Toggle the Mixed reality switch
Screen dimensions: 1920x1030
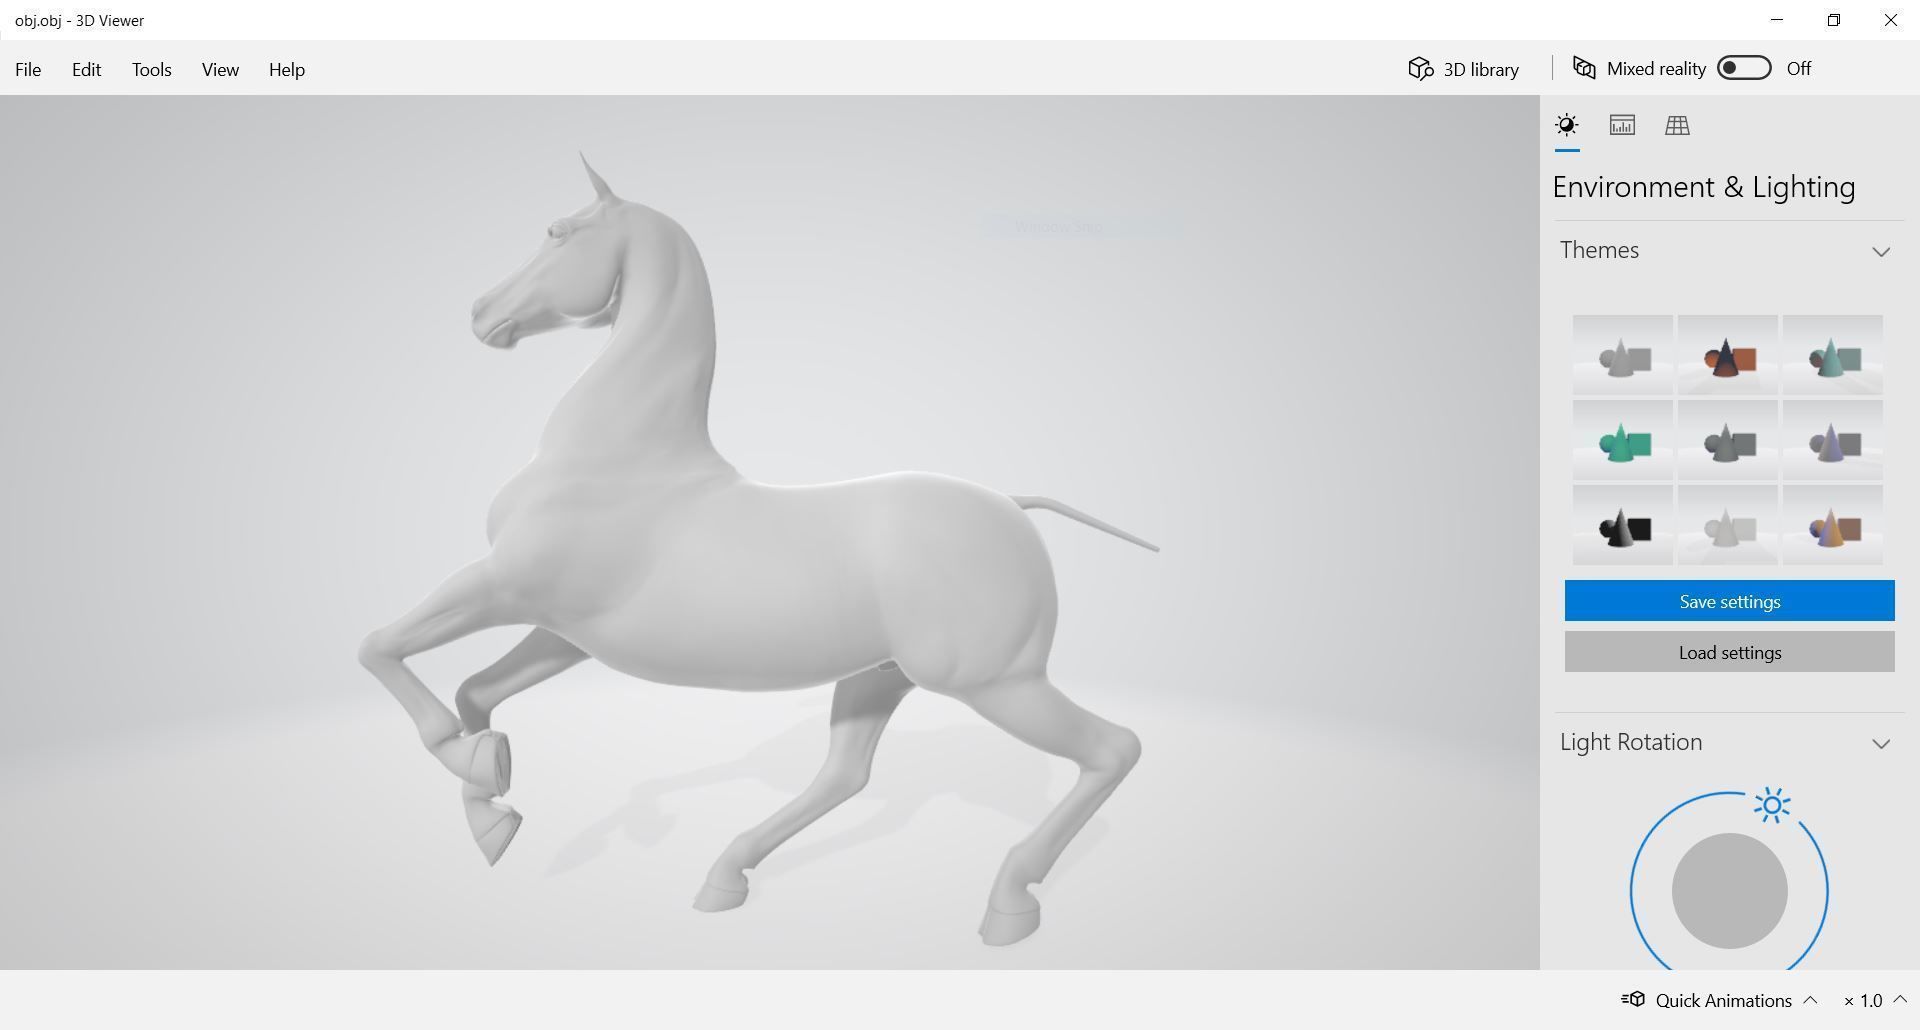[1744, 68]
